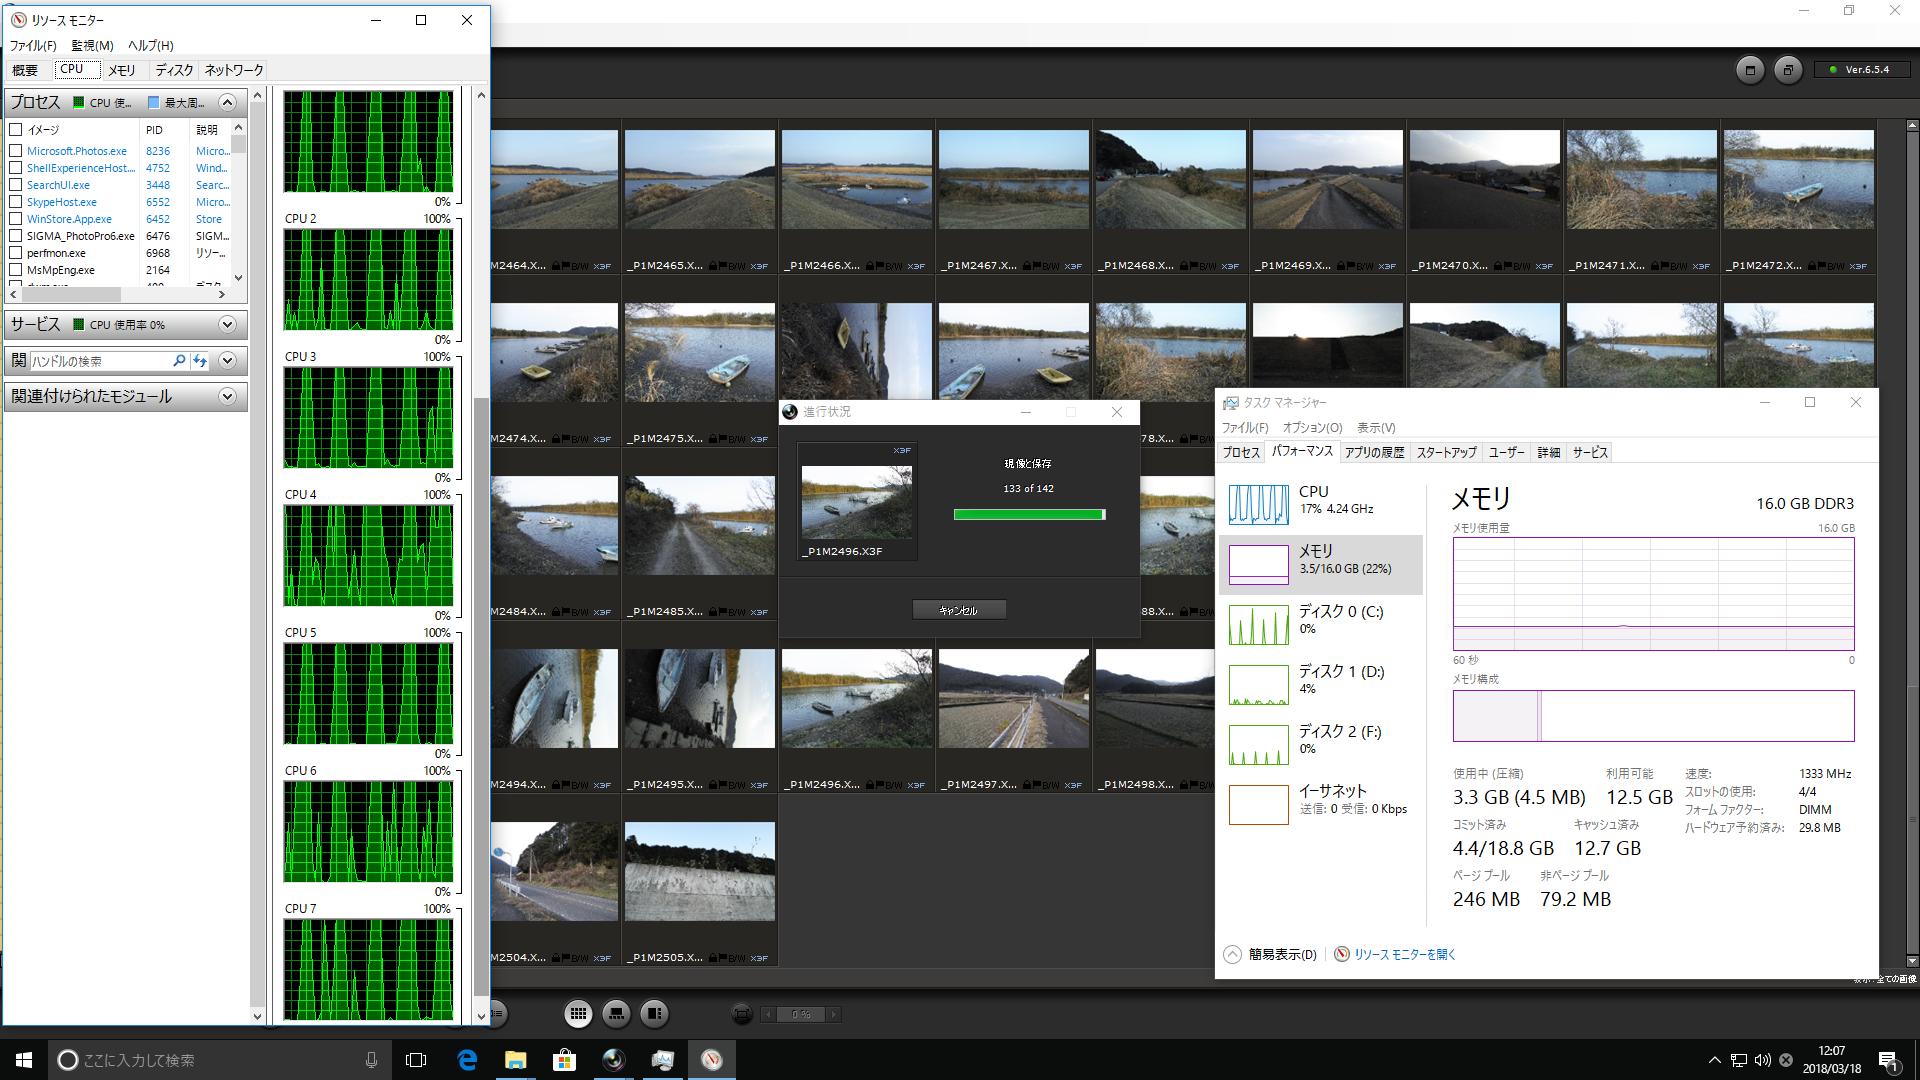1920x1080 pixels.
Task: Switch to the メモリ tab in Resource Monitor
Action: coord(121,70)
